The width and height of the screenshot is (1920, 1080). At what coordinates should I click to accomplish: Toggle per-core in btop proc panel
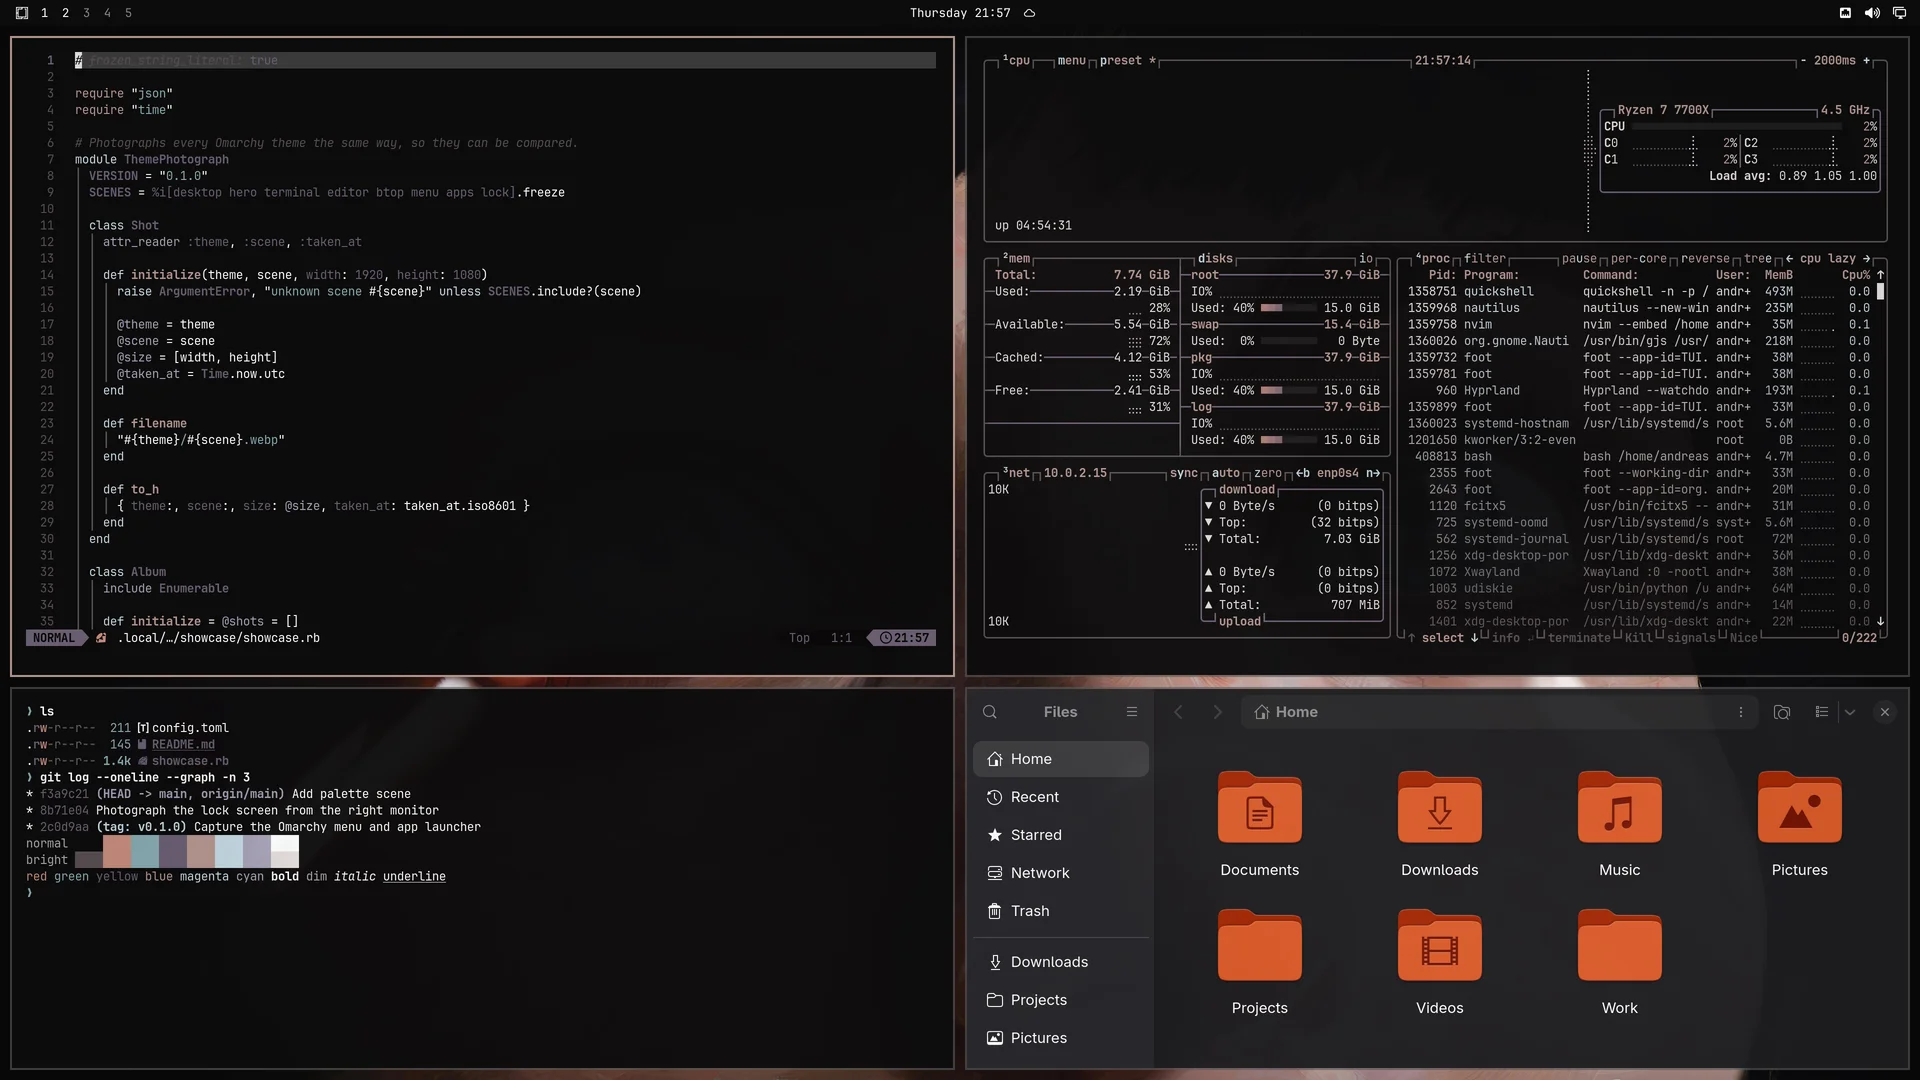1639,258
